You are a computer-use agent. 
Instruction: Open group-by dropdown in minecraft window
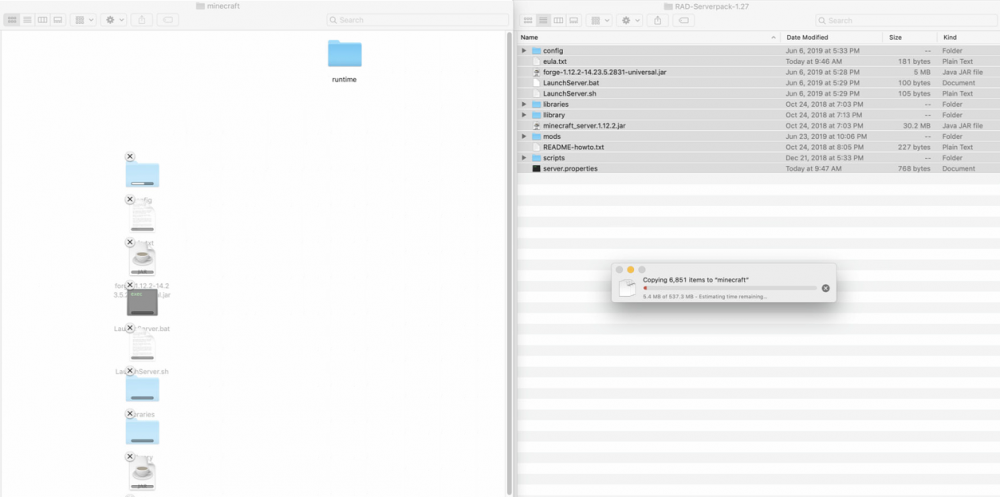point(83,20)
